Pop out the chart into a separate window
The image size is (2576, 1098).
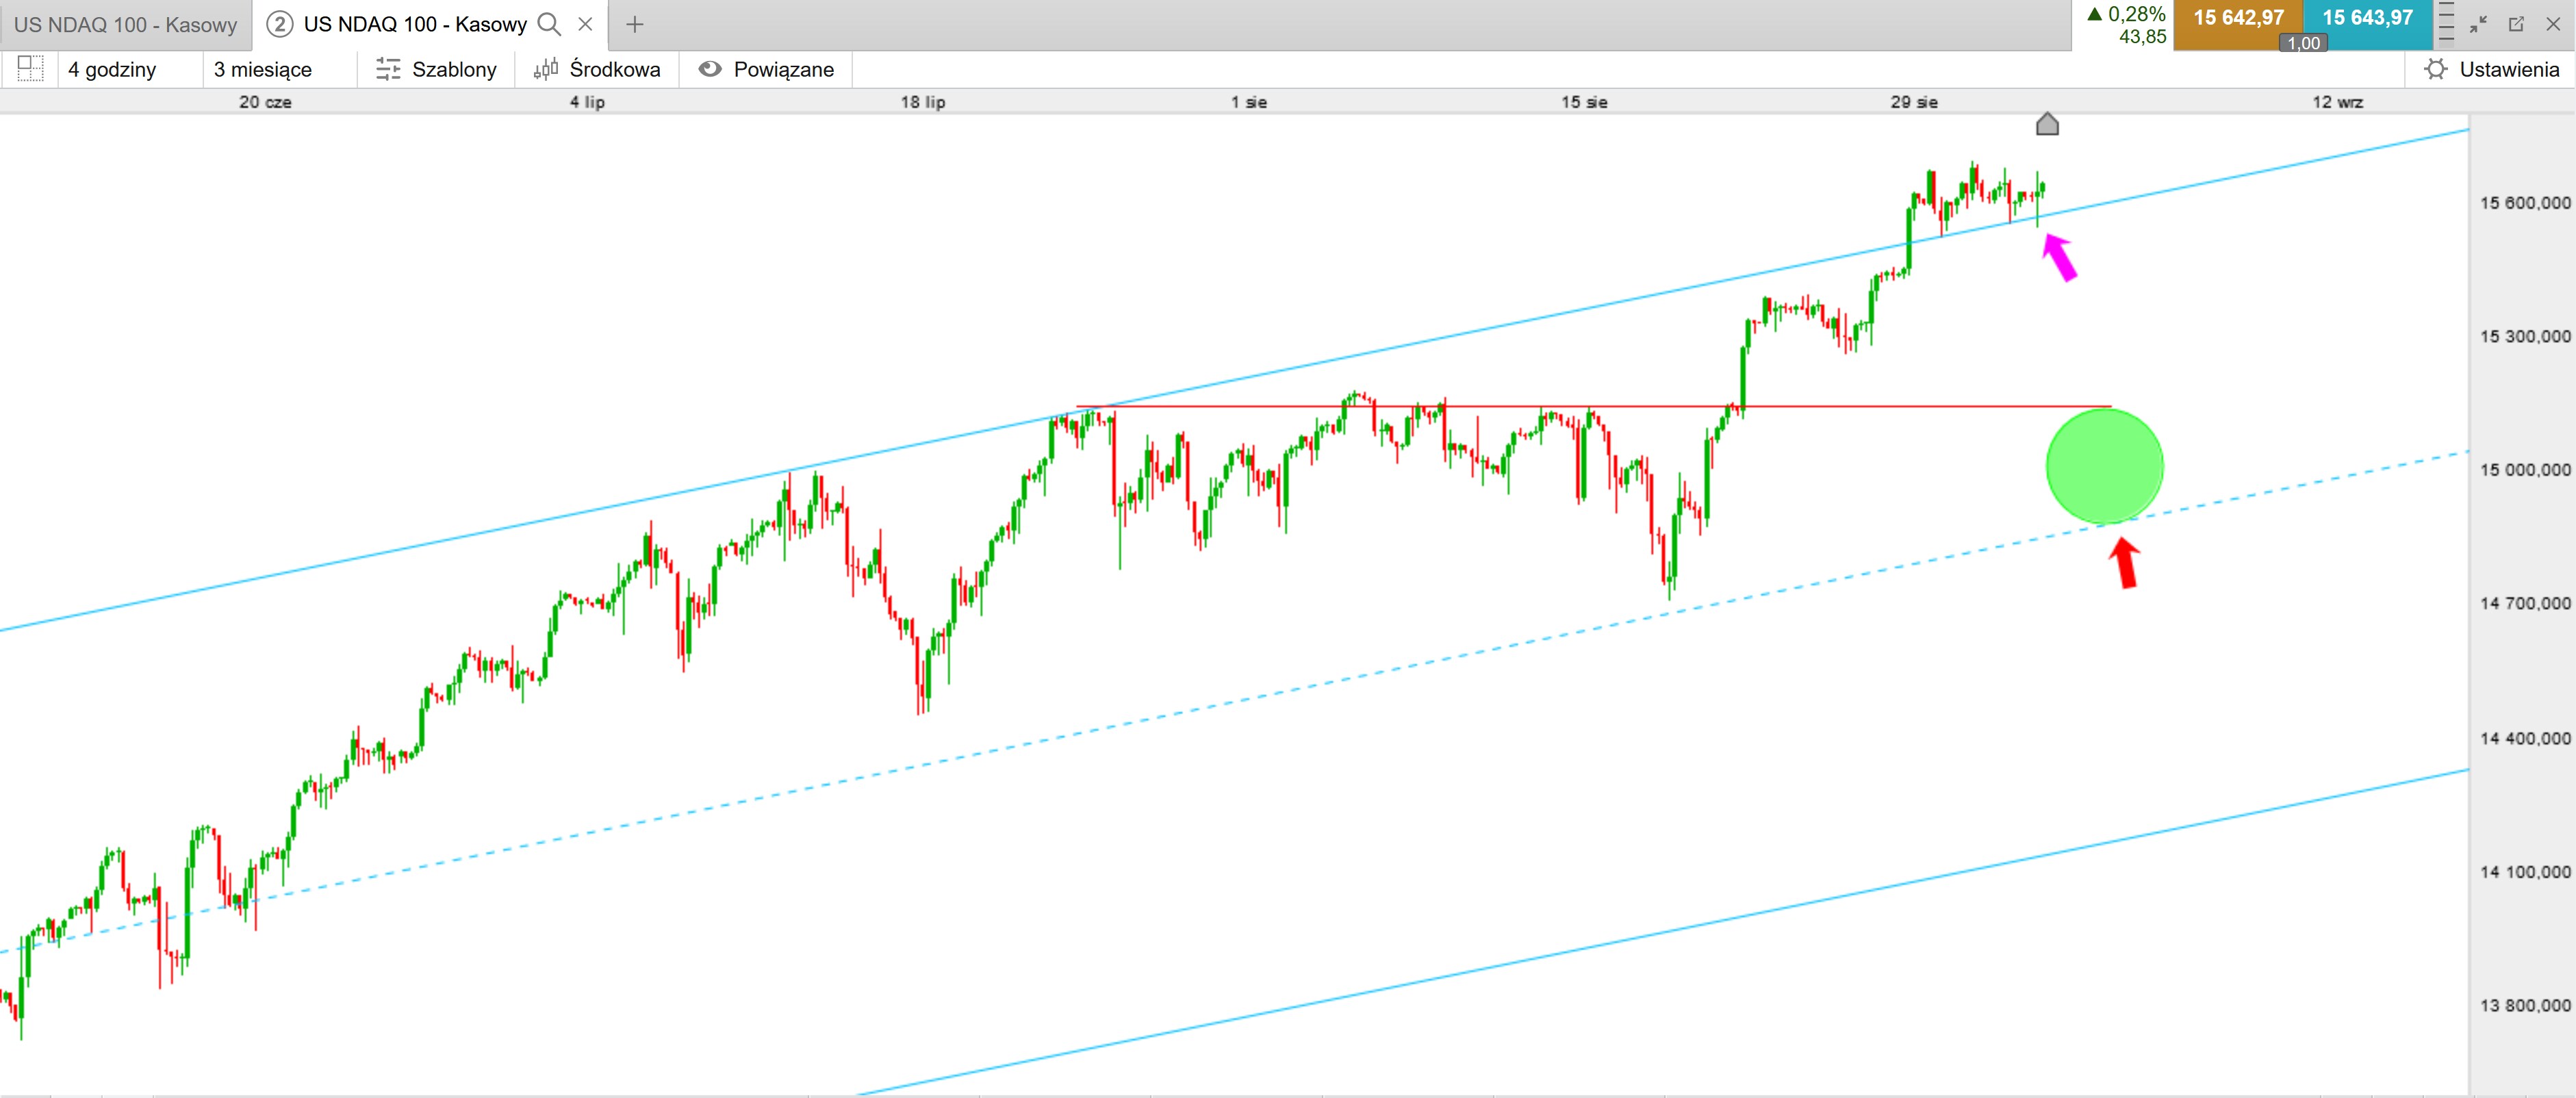point(2516,24)
